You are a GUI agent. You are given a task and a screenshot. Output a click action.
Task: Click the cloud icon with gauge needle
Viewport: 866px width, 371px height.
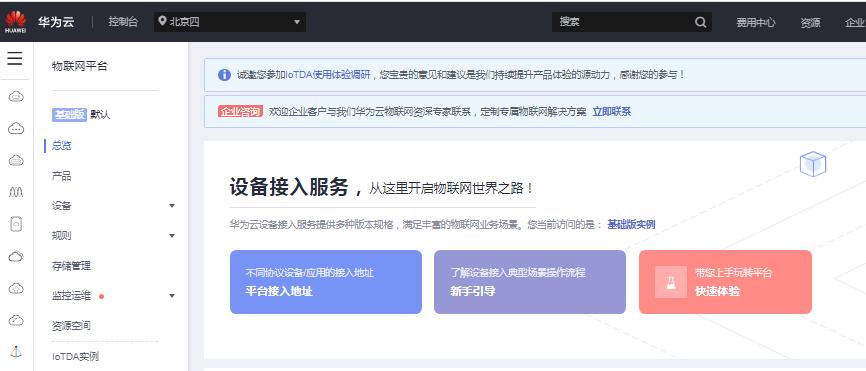click(16, 320)
